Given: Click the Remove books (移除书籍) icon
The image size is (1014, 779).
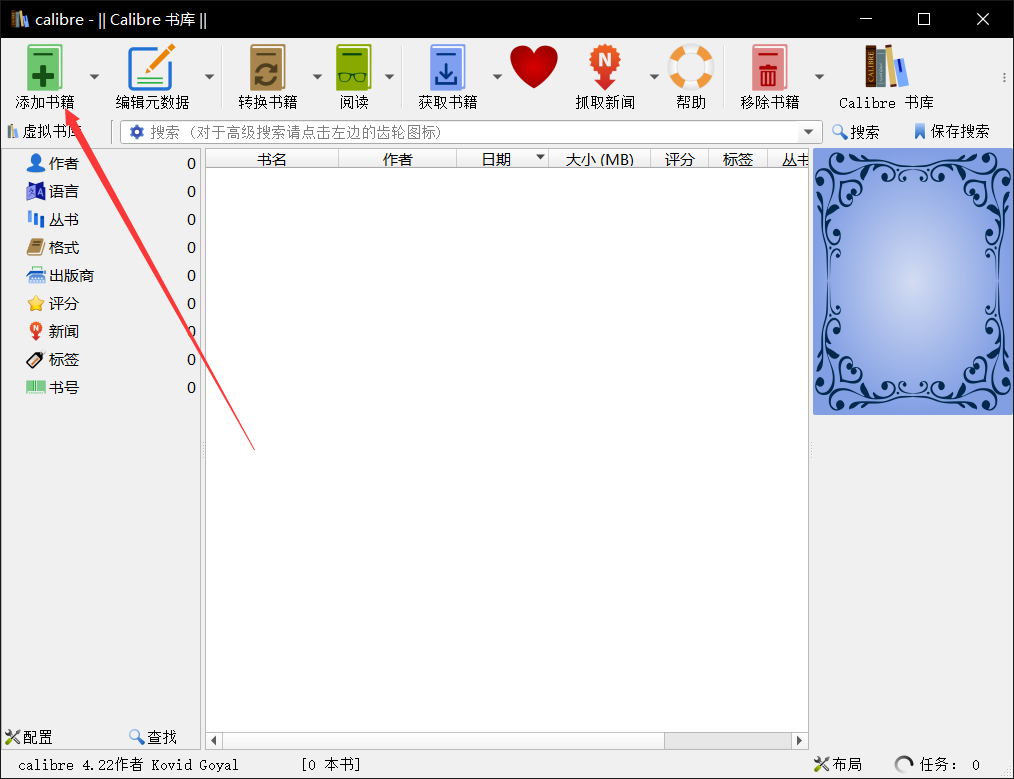Looking at the screenshot, I should (x=769, y=67).
